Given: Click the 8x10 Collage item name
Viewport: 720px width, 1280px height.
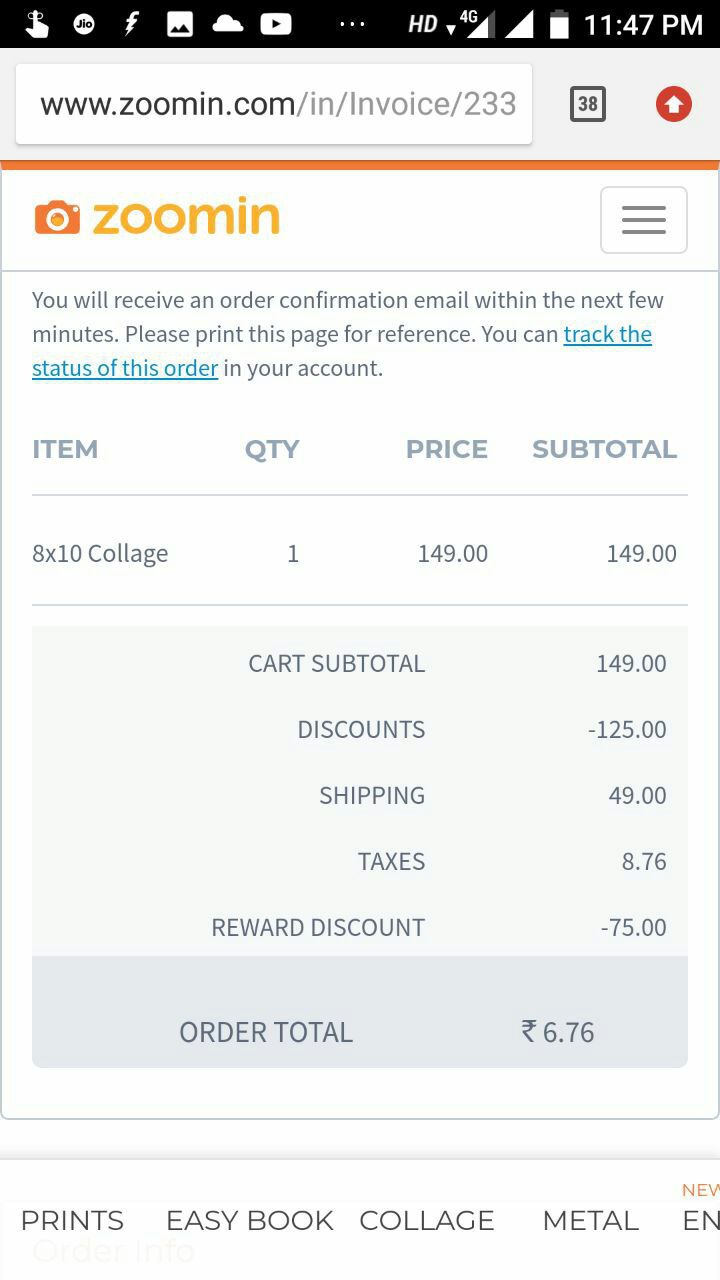Looking at the screenshot, I should point(100,553).
